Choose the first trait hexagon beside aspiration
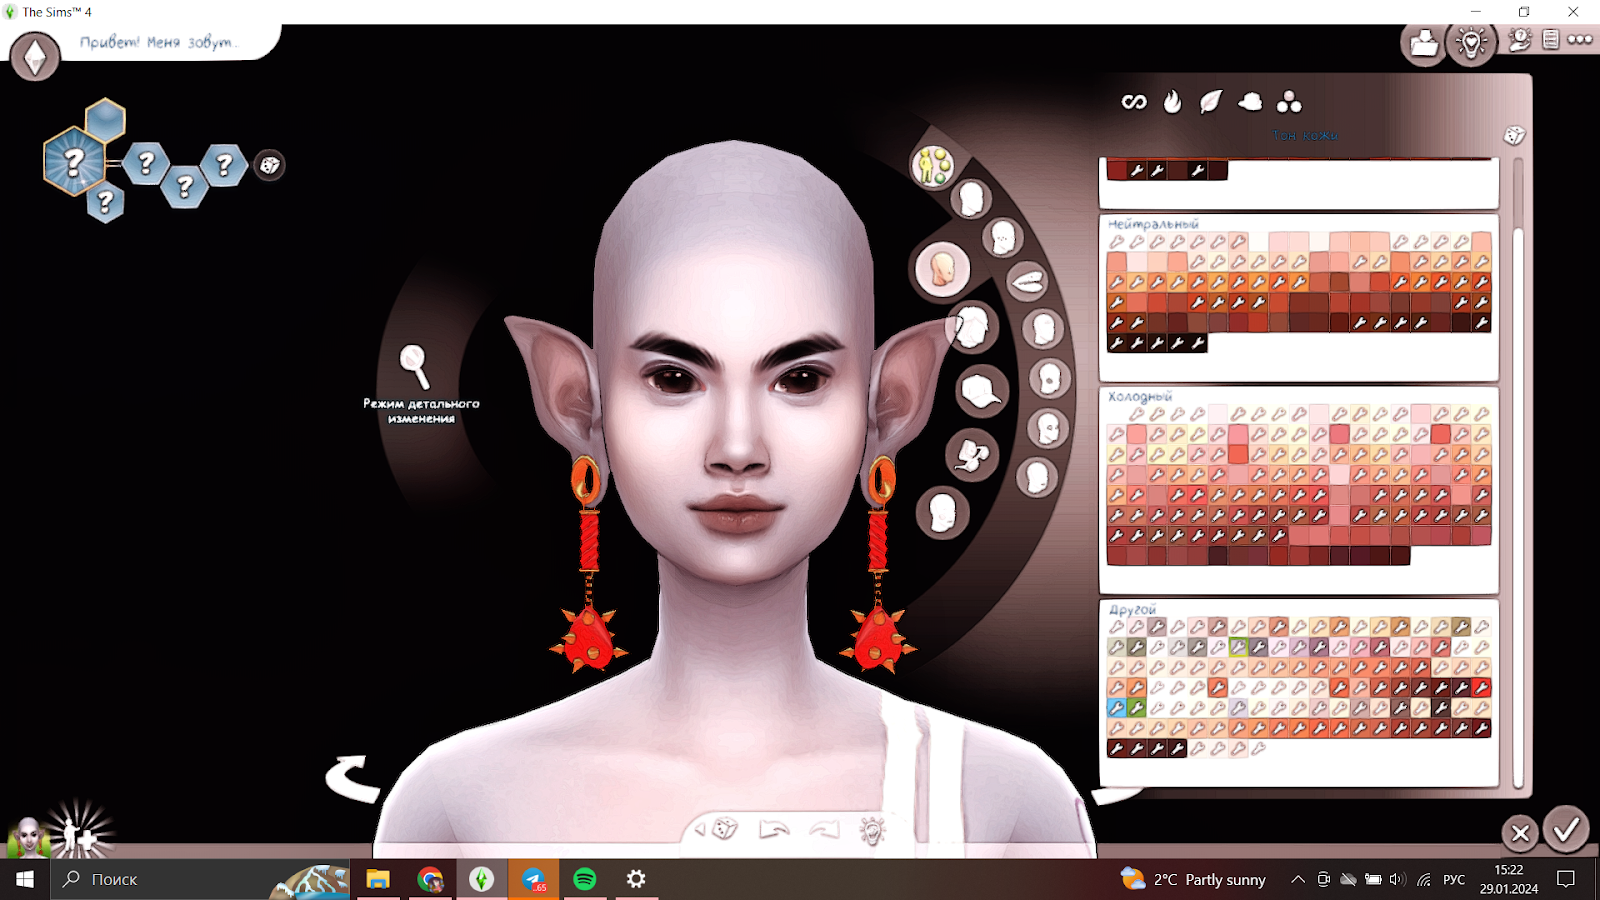The image size is (1600, 900). (x=146, y=162)
